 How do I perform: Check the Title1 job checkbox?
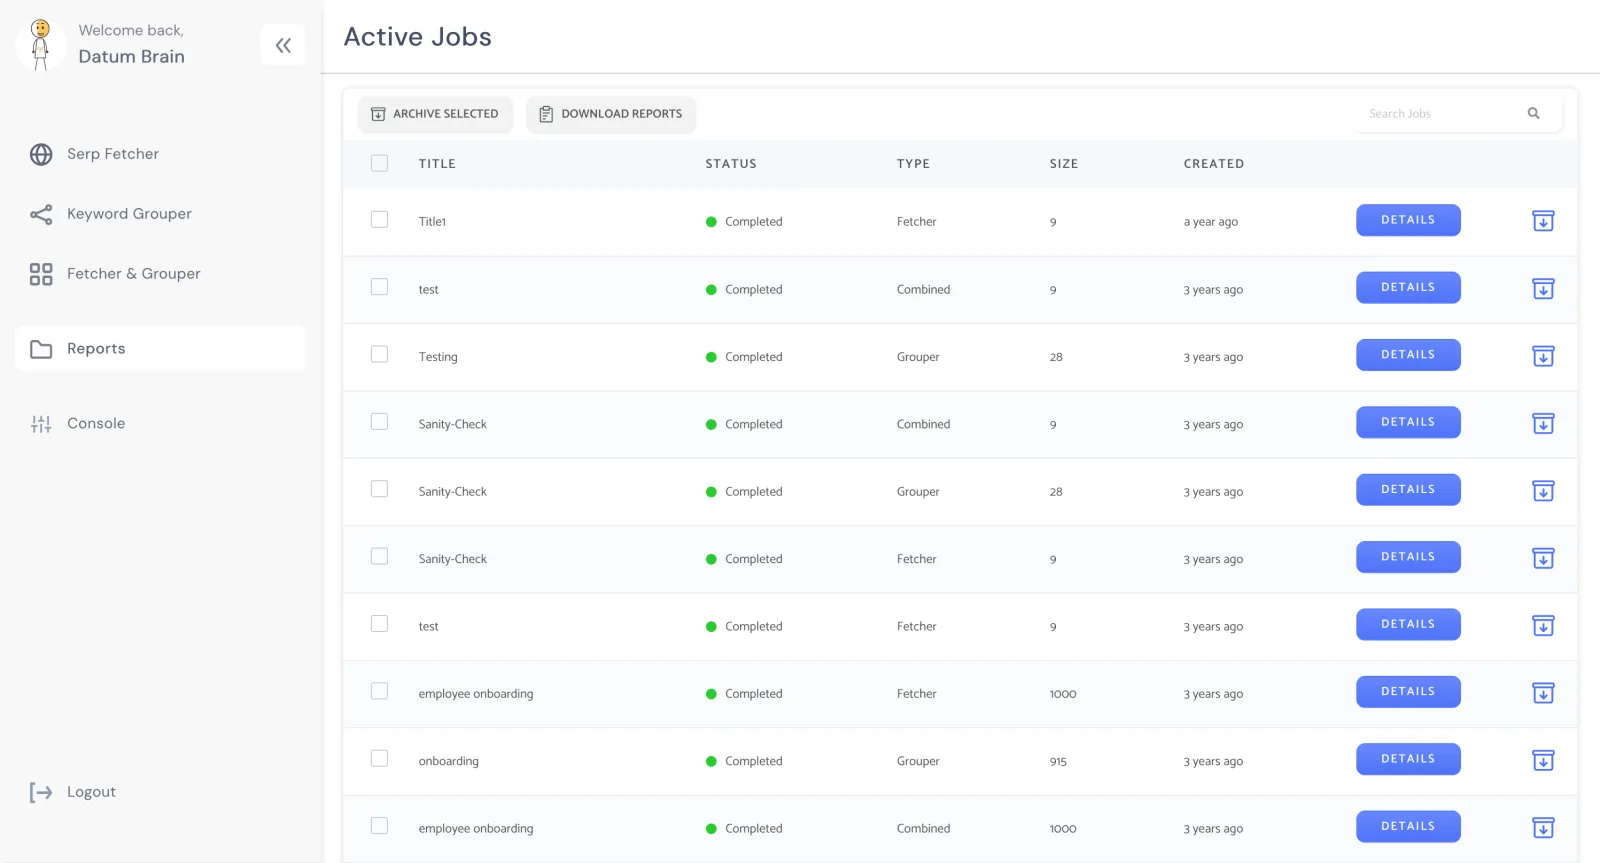click(379, 219)
